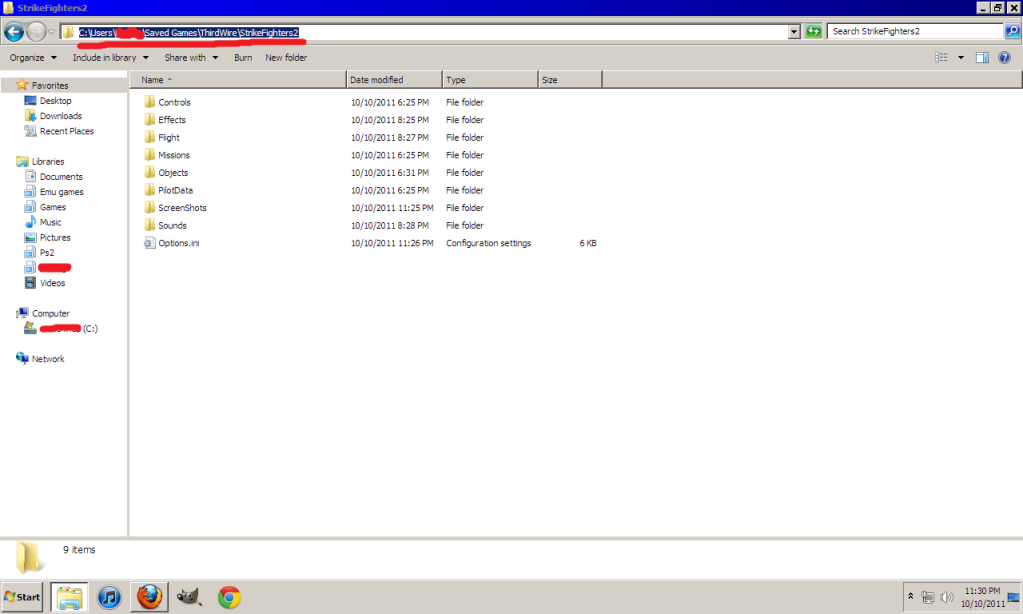Open the Documents library
Viewport: 1023px width, 614px height.
click(61, 176)
